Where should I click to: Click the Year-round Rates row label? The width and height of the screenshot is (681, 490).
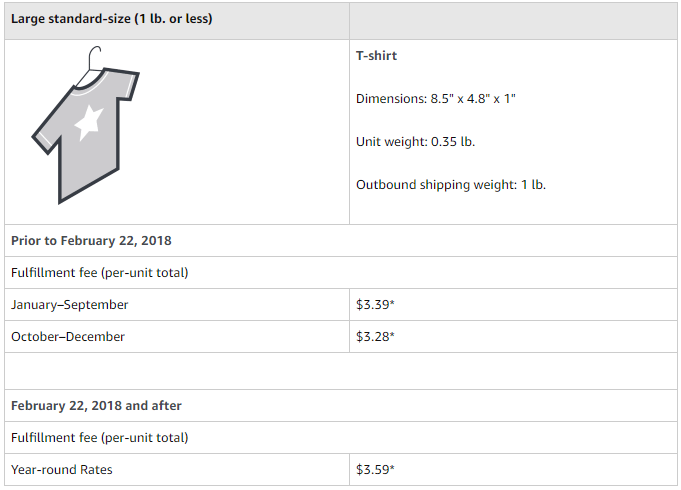pyautogui.click(x=62, y=470)
